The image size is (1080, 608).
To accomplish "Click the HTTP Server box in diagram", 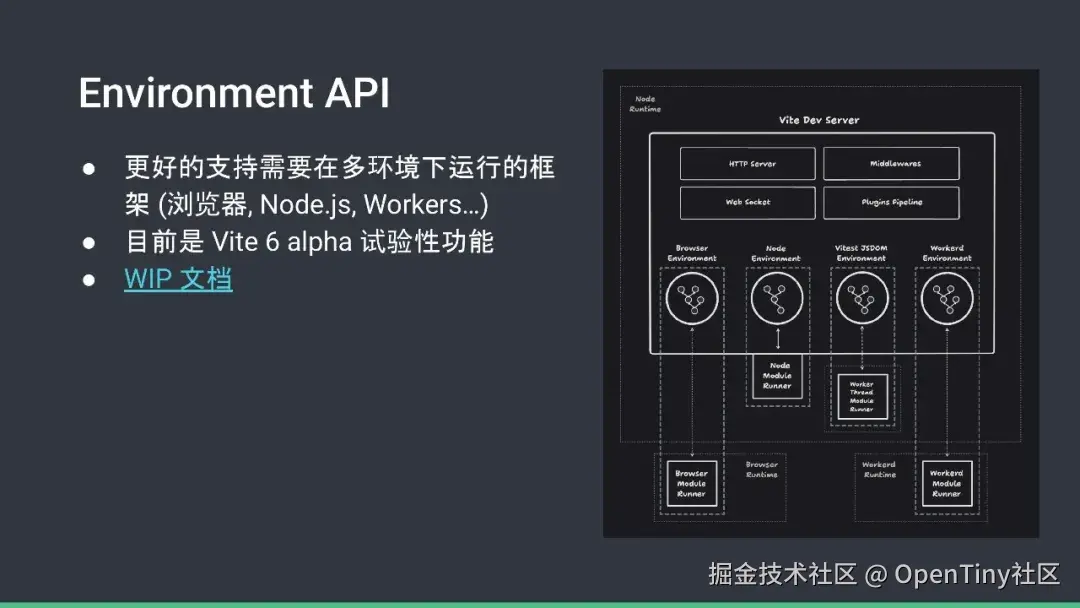I will [x=747, y=164].
